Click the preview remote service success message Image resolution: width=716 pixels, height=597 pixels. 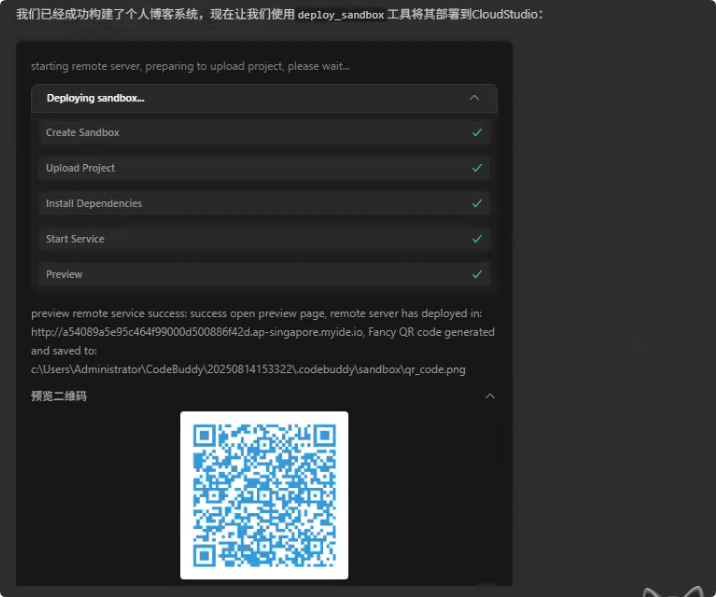coord(257,313)
